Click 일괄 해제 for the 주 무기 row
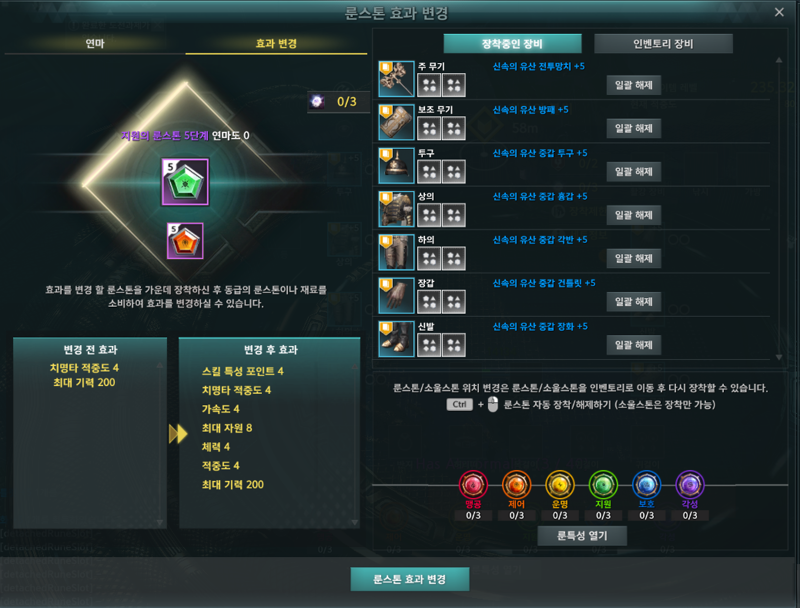The height and width of the screenshot is (608, 800). (634, 85)
